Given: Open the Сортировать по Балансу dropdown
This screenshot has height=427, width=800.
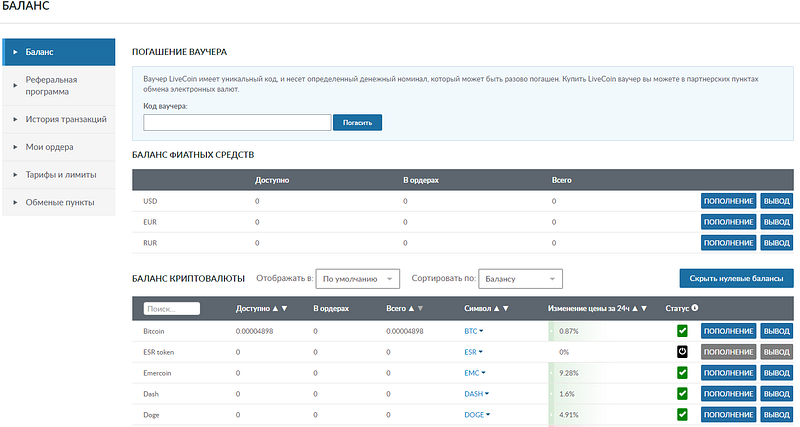Looking at the screenshot, I should click(x=520, y=279).
